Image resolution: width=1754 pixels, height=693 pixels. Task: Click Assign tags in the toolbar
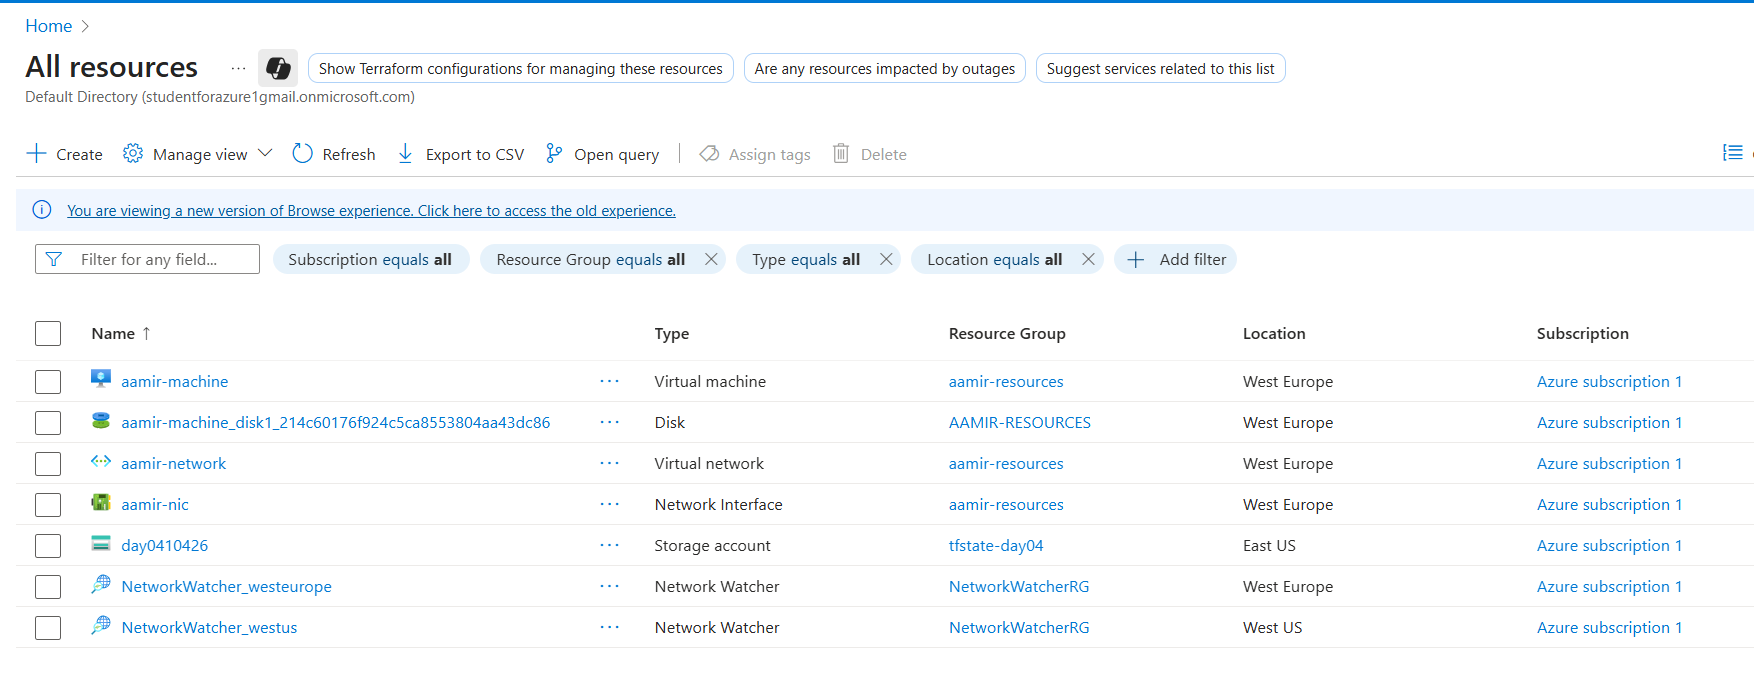(x=755, y=154)
